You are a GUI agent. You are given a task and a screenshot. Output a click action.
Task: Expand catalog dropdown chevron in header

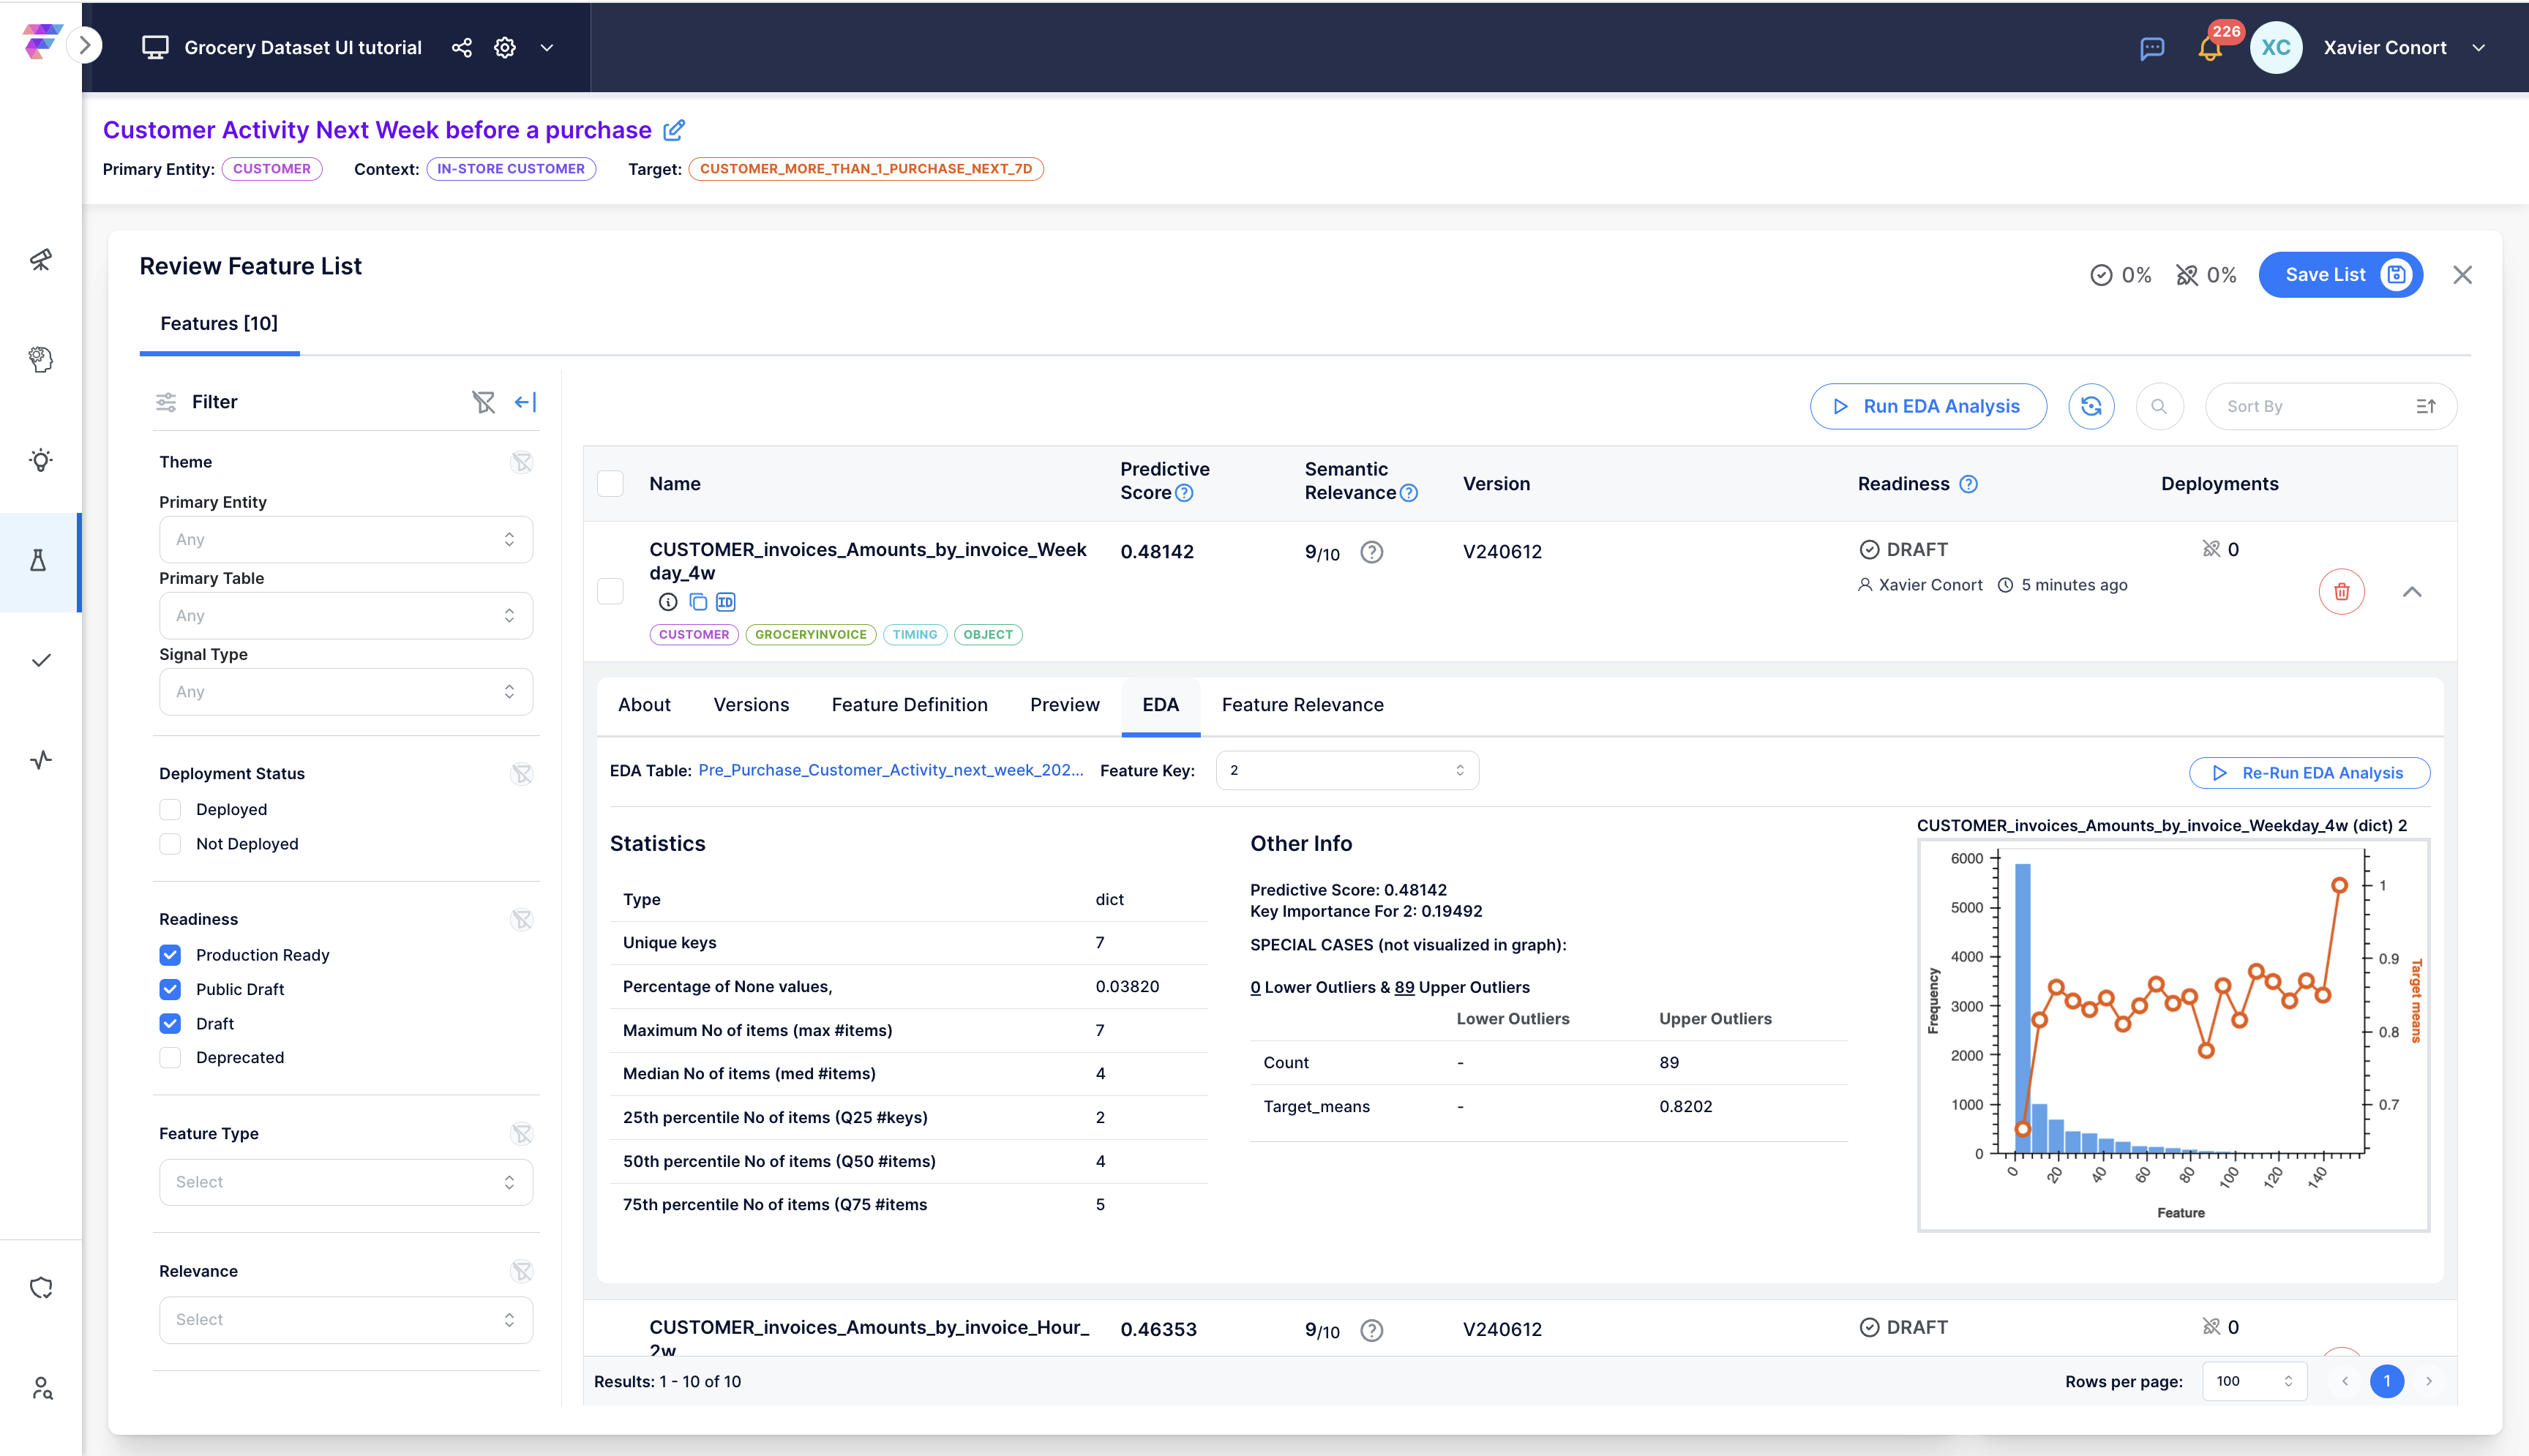tap(547, 47)
